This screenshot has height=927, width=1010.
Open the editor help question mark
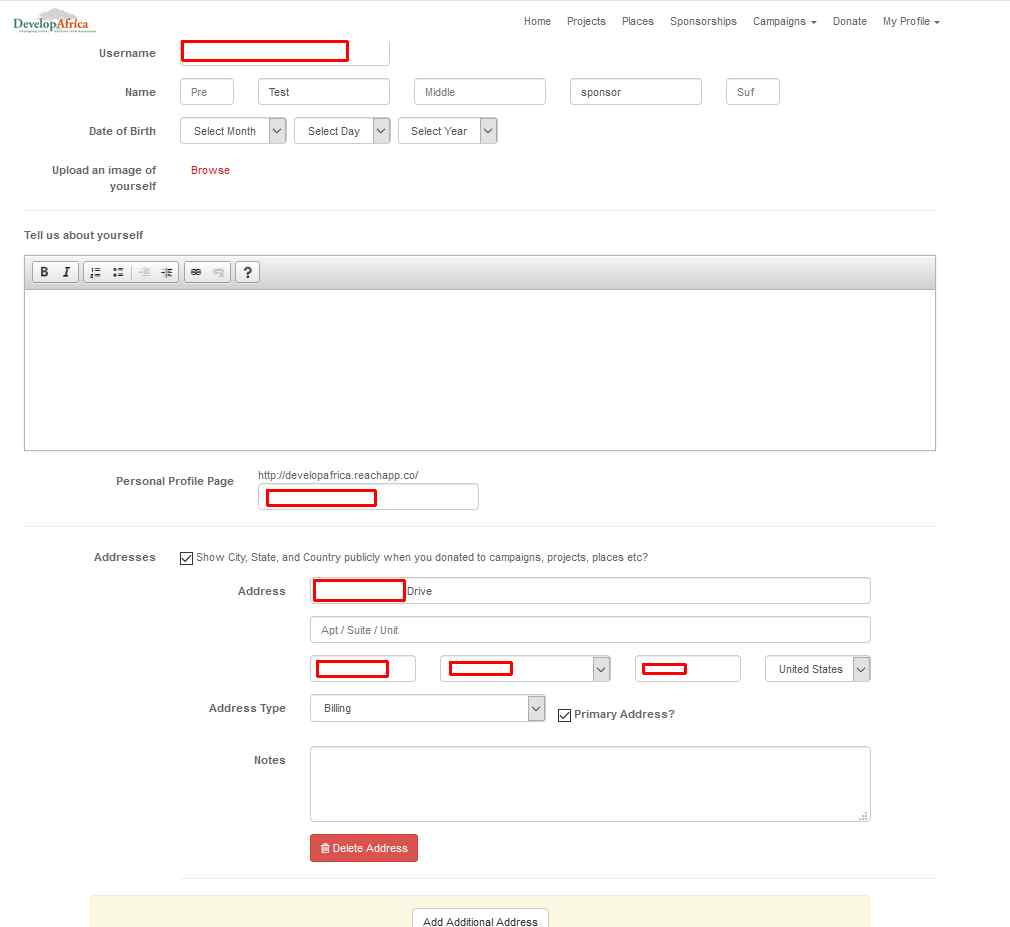(x=247, y=272)
